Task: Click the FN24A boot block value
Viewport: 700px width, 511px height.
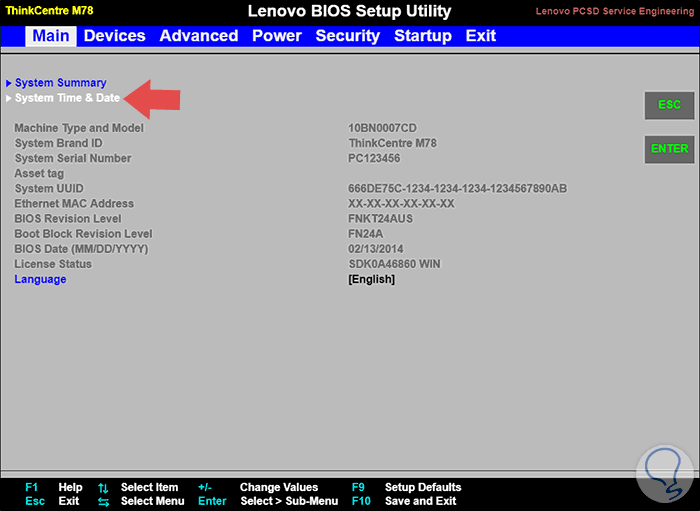Action: pos(366,234)
